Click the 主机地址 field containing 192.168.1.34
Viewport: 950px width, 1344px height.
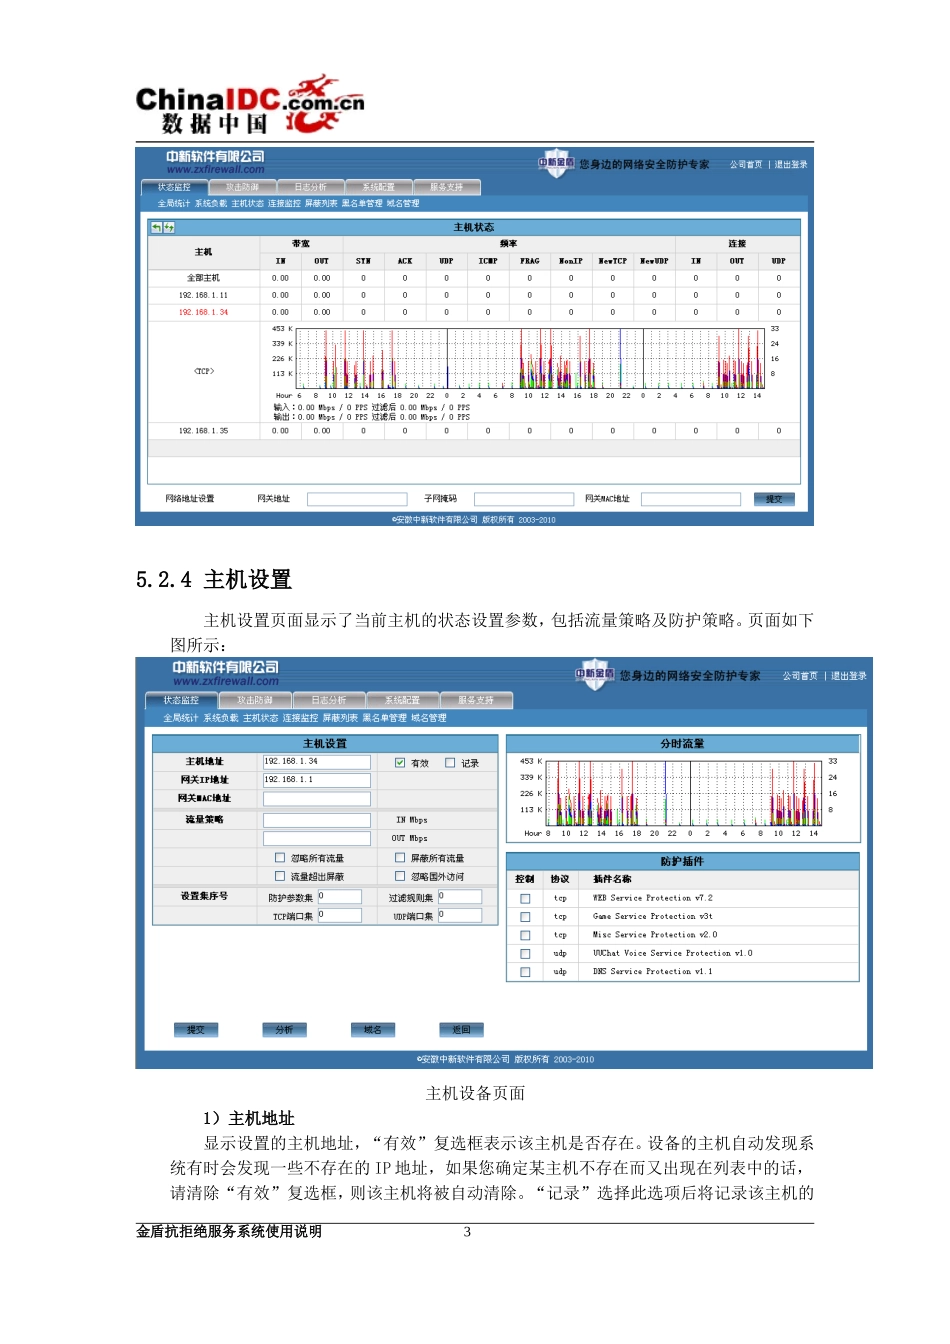(x=317, y=762)
